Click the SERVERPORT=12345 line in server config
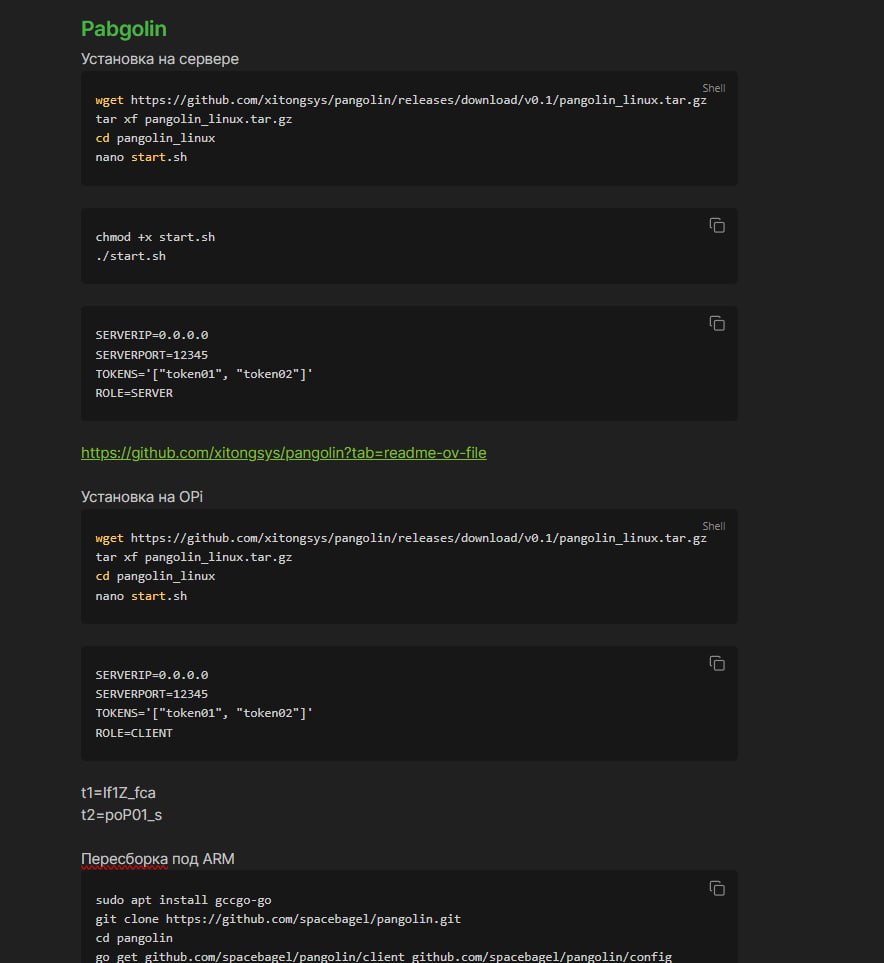Viewport: 884px width, 963px height. tap(152, 355)
